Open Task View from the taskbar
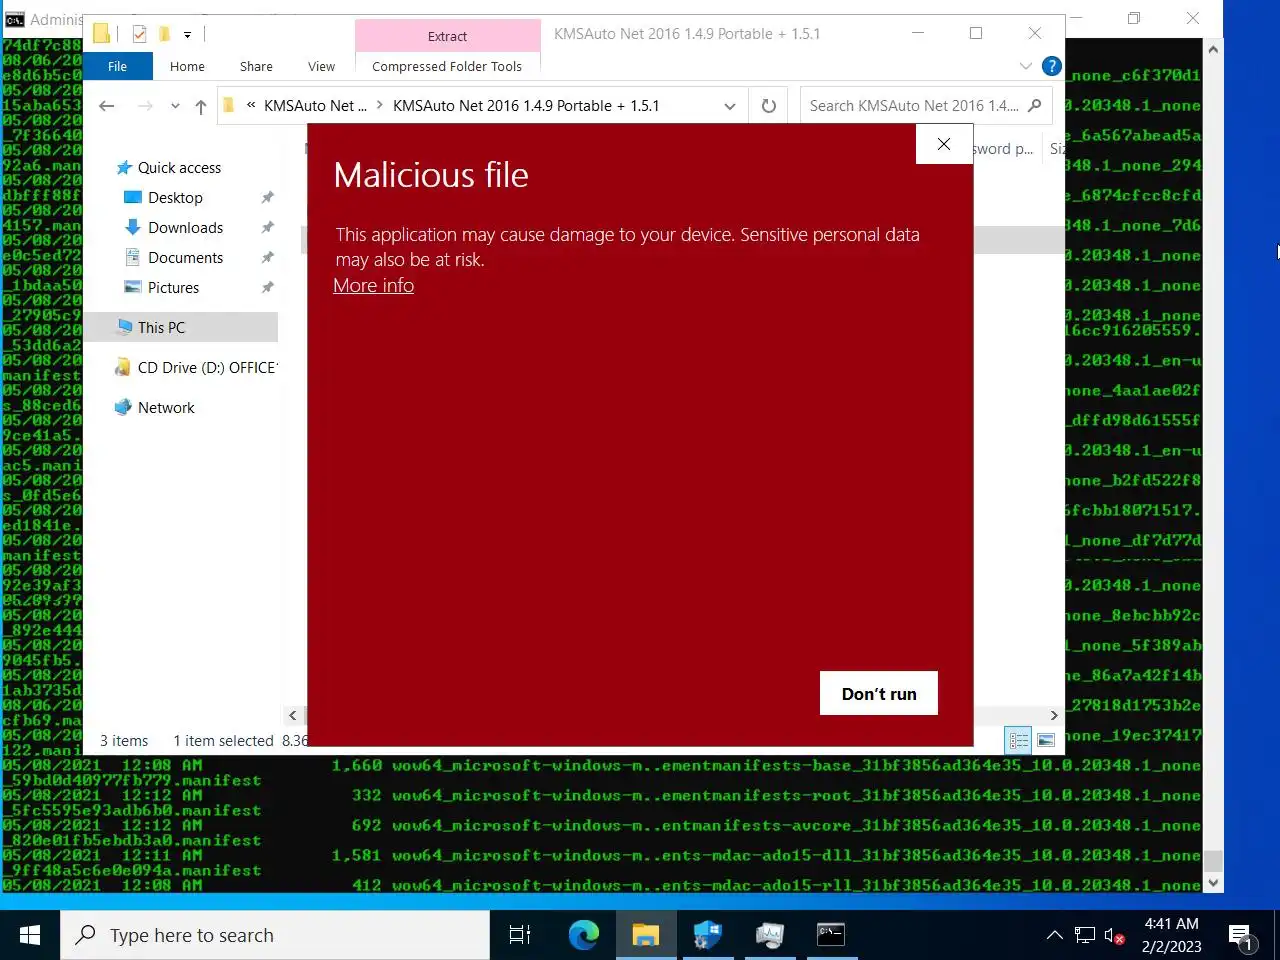Screen dimensions: 1280x960 point(520,935)
